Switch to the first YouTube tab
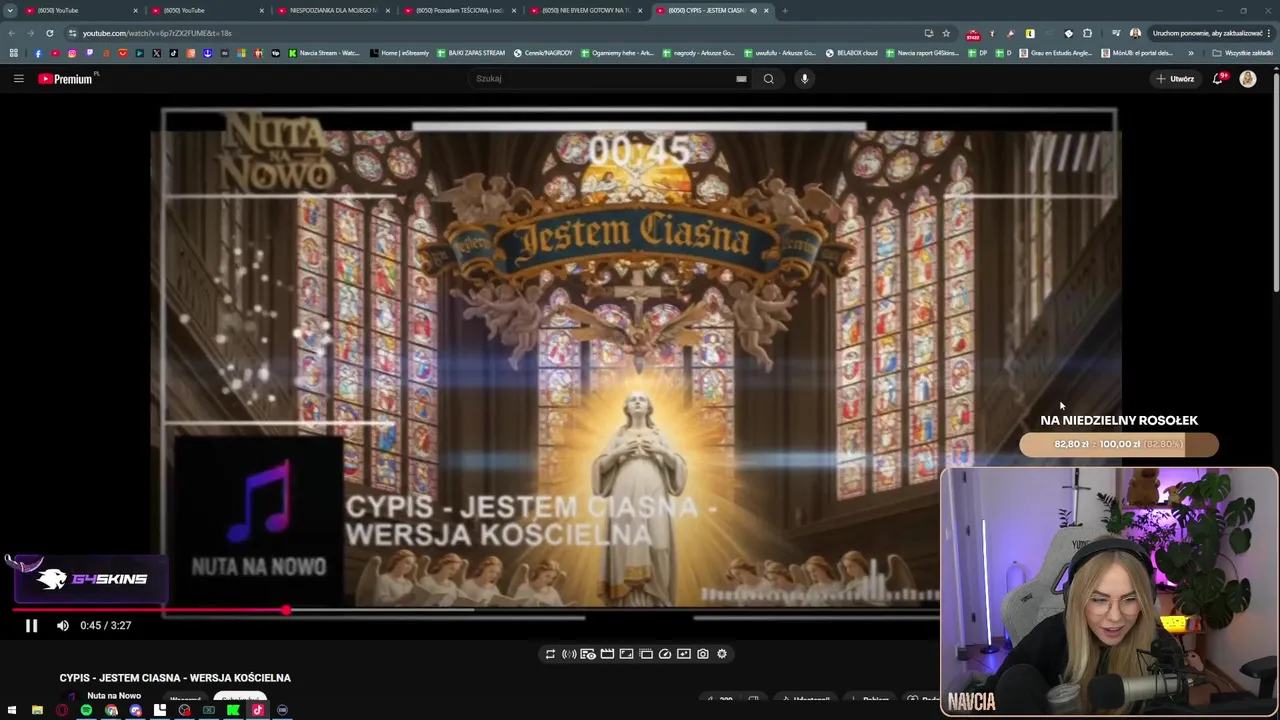This screenshot has width=1280, height=720. point(80,10)
